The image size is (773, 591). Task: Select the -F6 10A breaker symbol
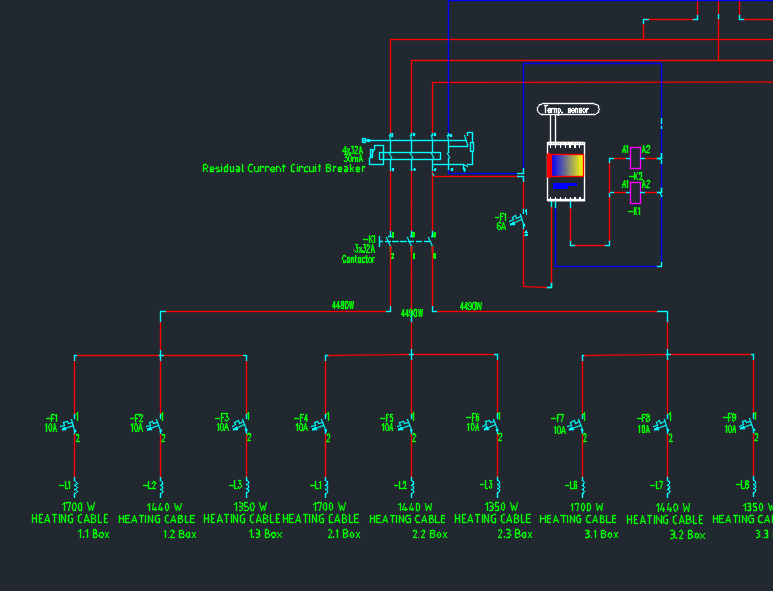click(x=492, y=426)
